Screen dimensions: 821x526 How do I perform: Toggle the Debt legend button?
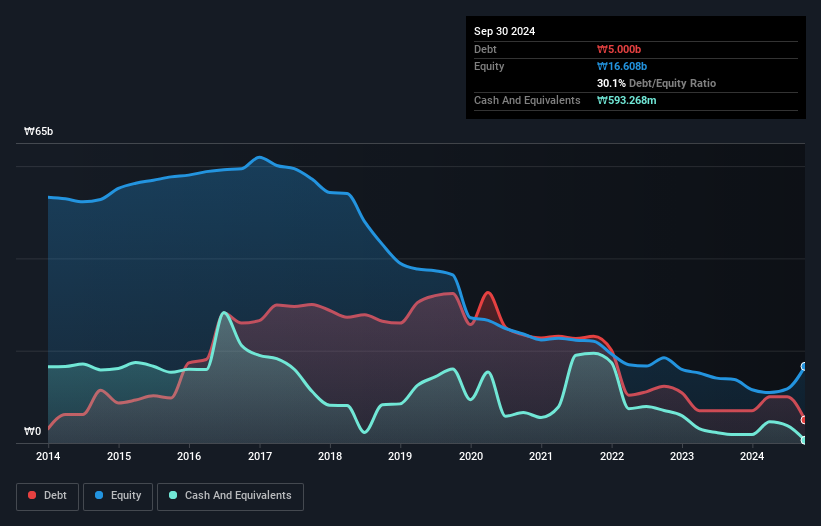tap(47, 496)
